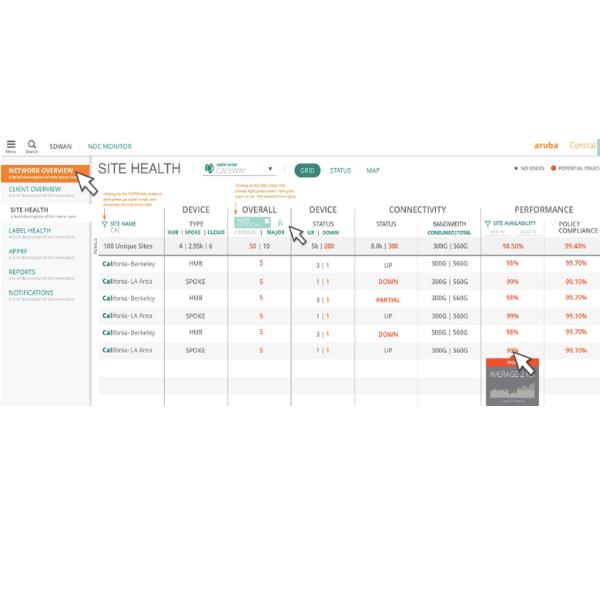Click the Search magnifier icon

(32, 145)
